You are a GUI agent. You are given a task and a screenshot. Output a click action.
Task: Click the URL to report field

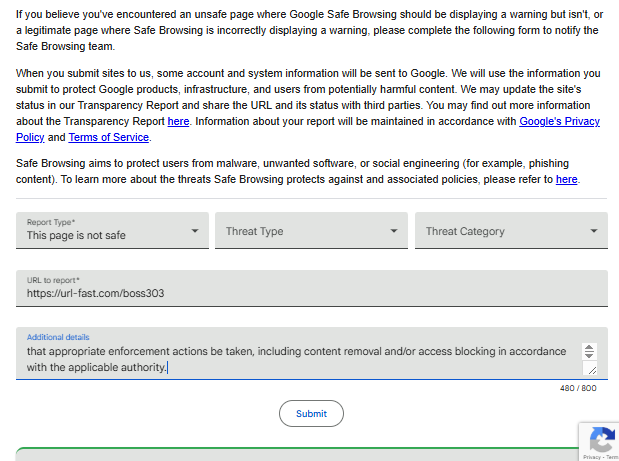[x=312, y=289]
